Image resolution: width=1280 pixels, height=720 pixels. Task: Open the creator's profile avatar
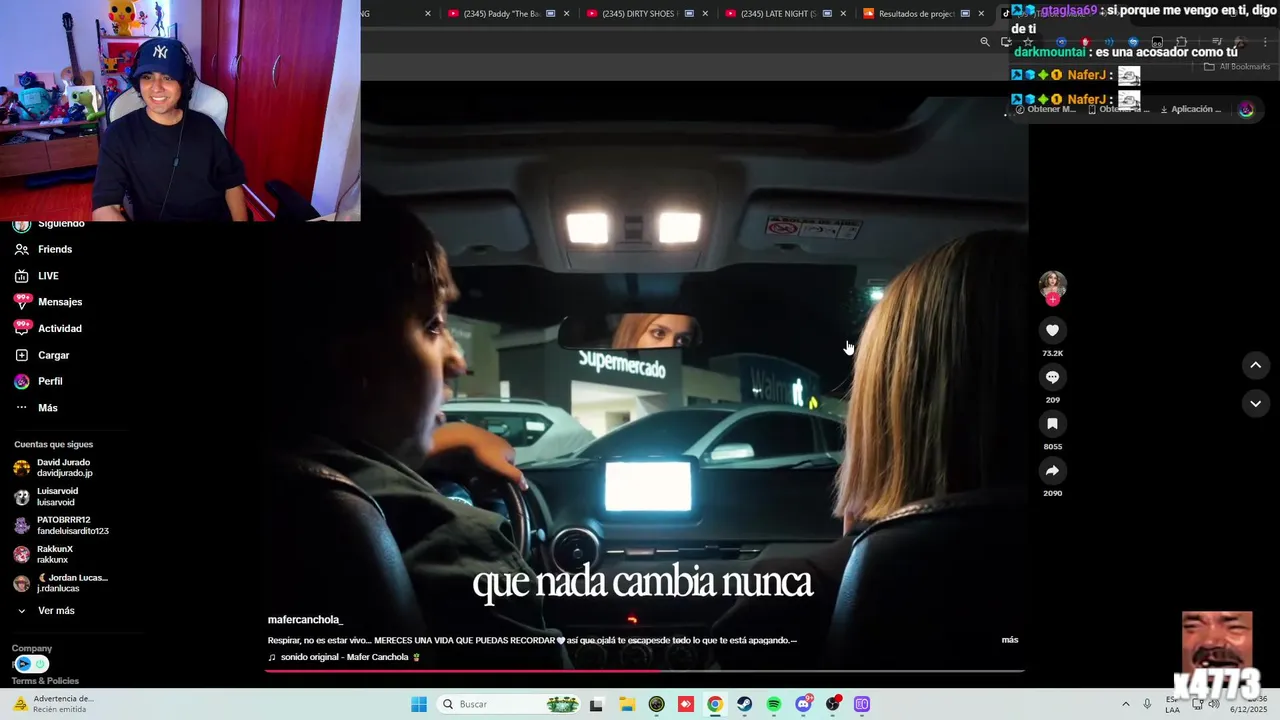(1052, 284)
